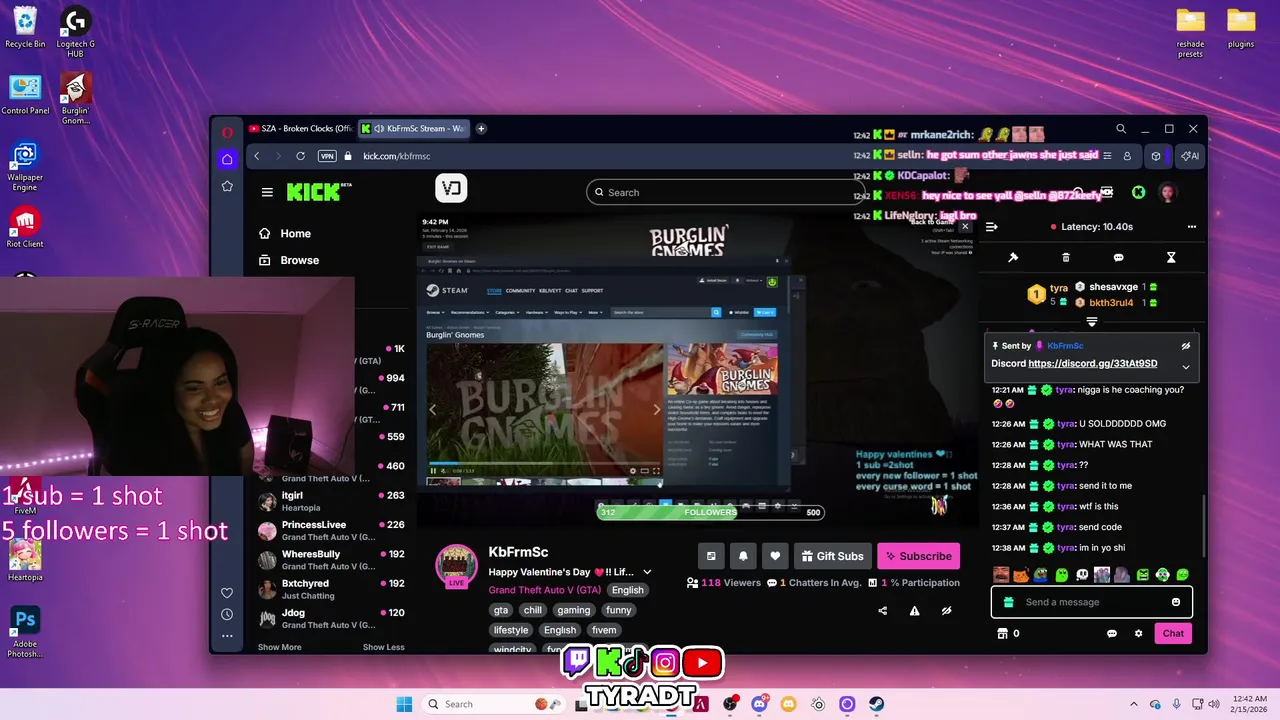
Task: Open Riot Client desktop icon
Action: point(25,227)
